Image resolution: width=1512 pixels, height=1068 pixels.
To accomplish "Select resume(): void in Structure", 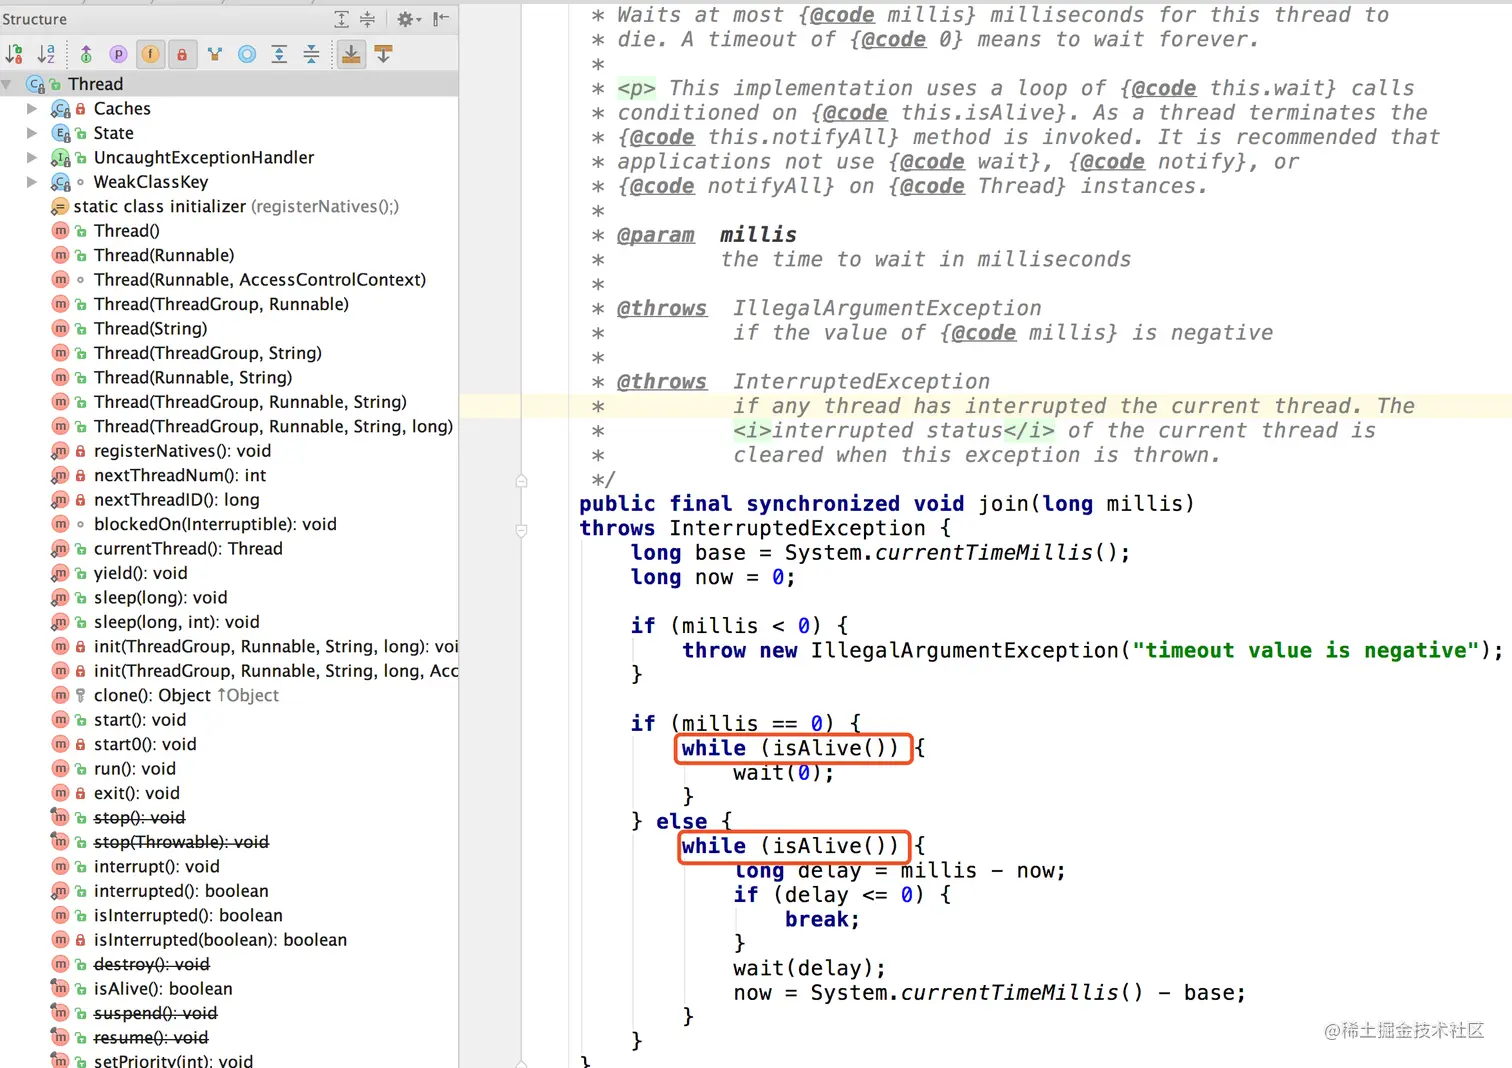I will coord(151,1038).
